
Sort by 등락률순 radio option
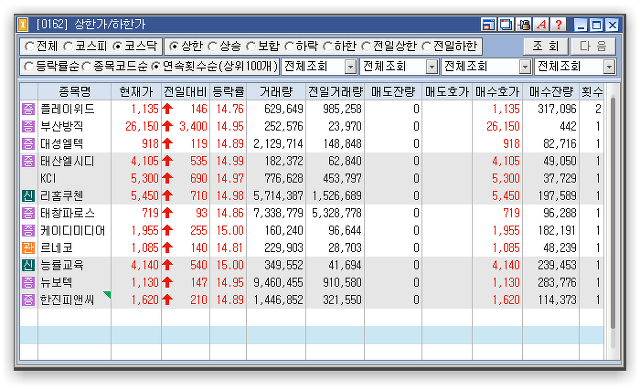click(x=29, y=66)
